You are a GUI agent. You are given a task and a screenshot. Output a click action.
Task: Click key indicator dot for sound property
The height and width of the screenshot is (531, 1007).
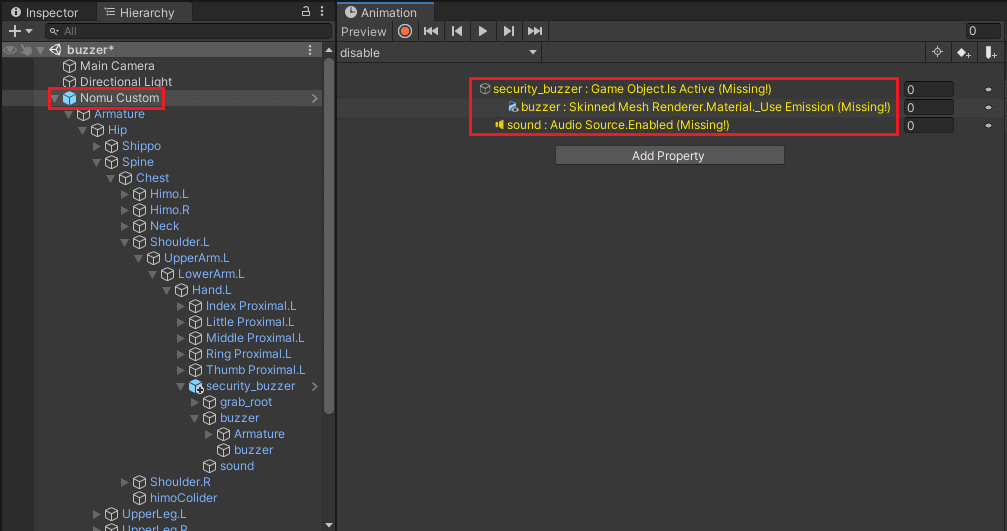[988, 125]
